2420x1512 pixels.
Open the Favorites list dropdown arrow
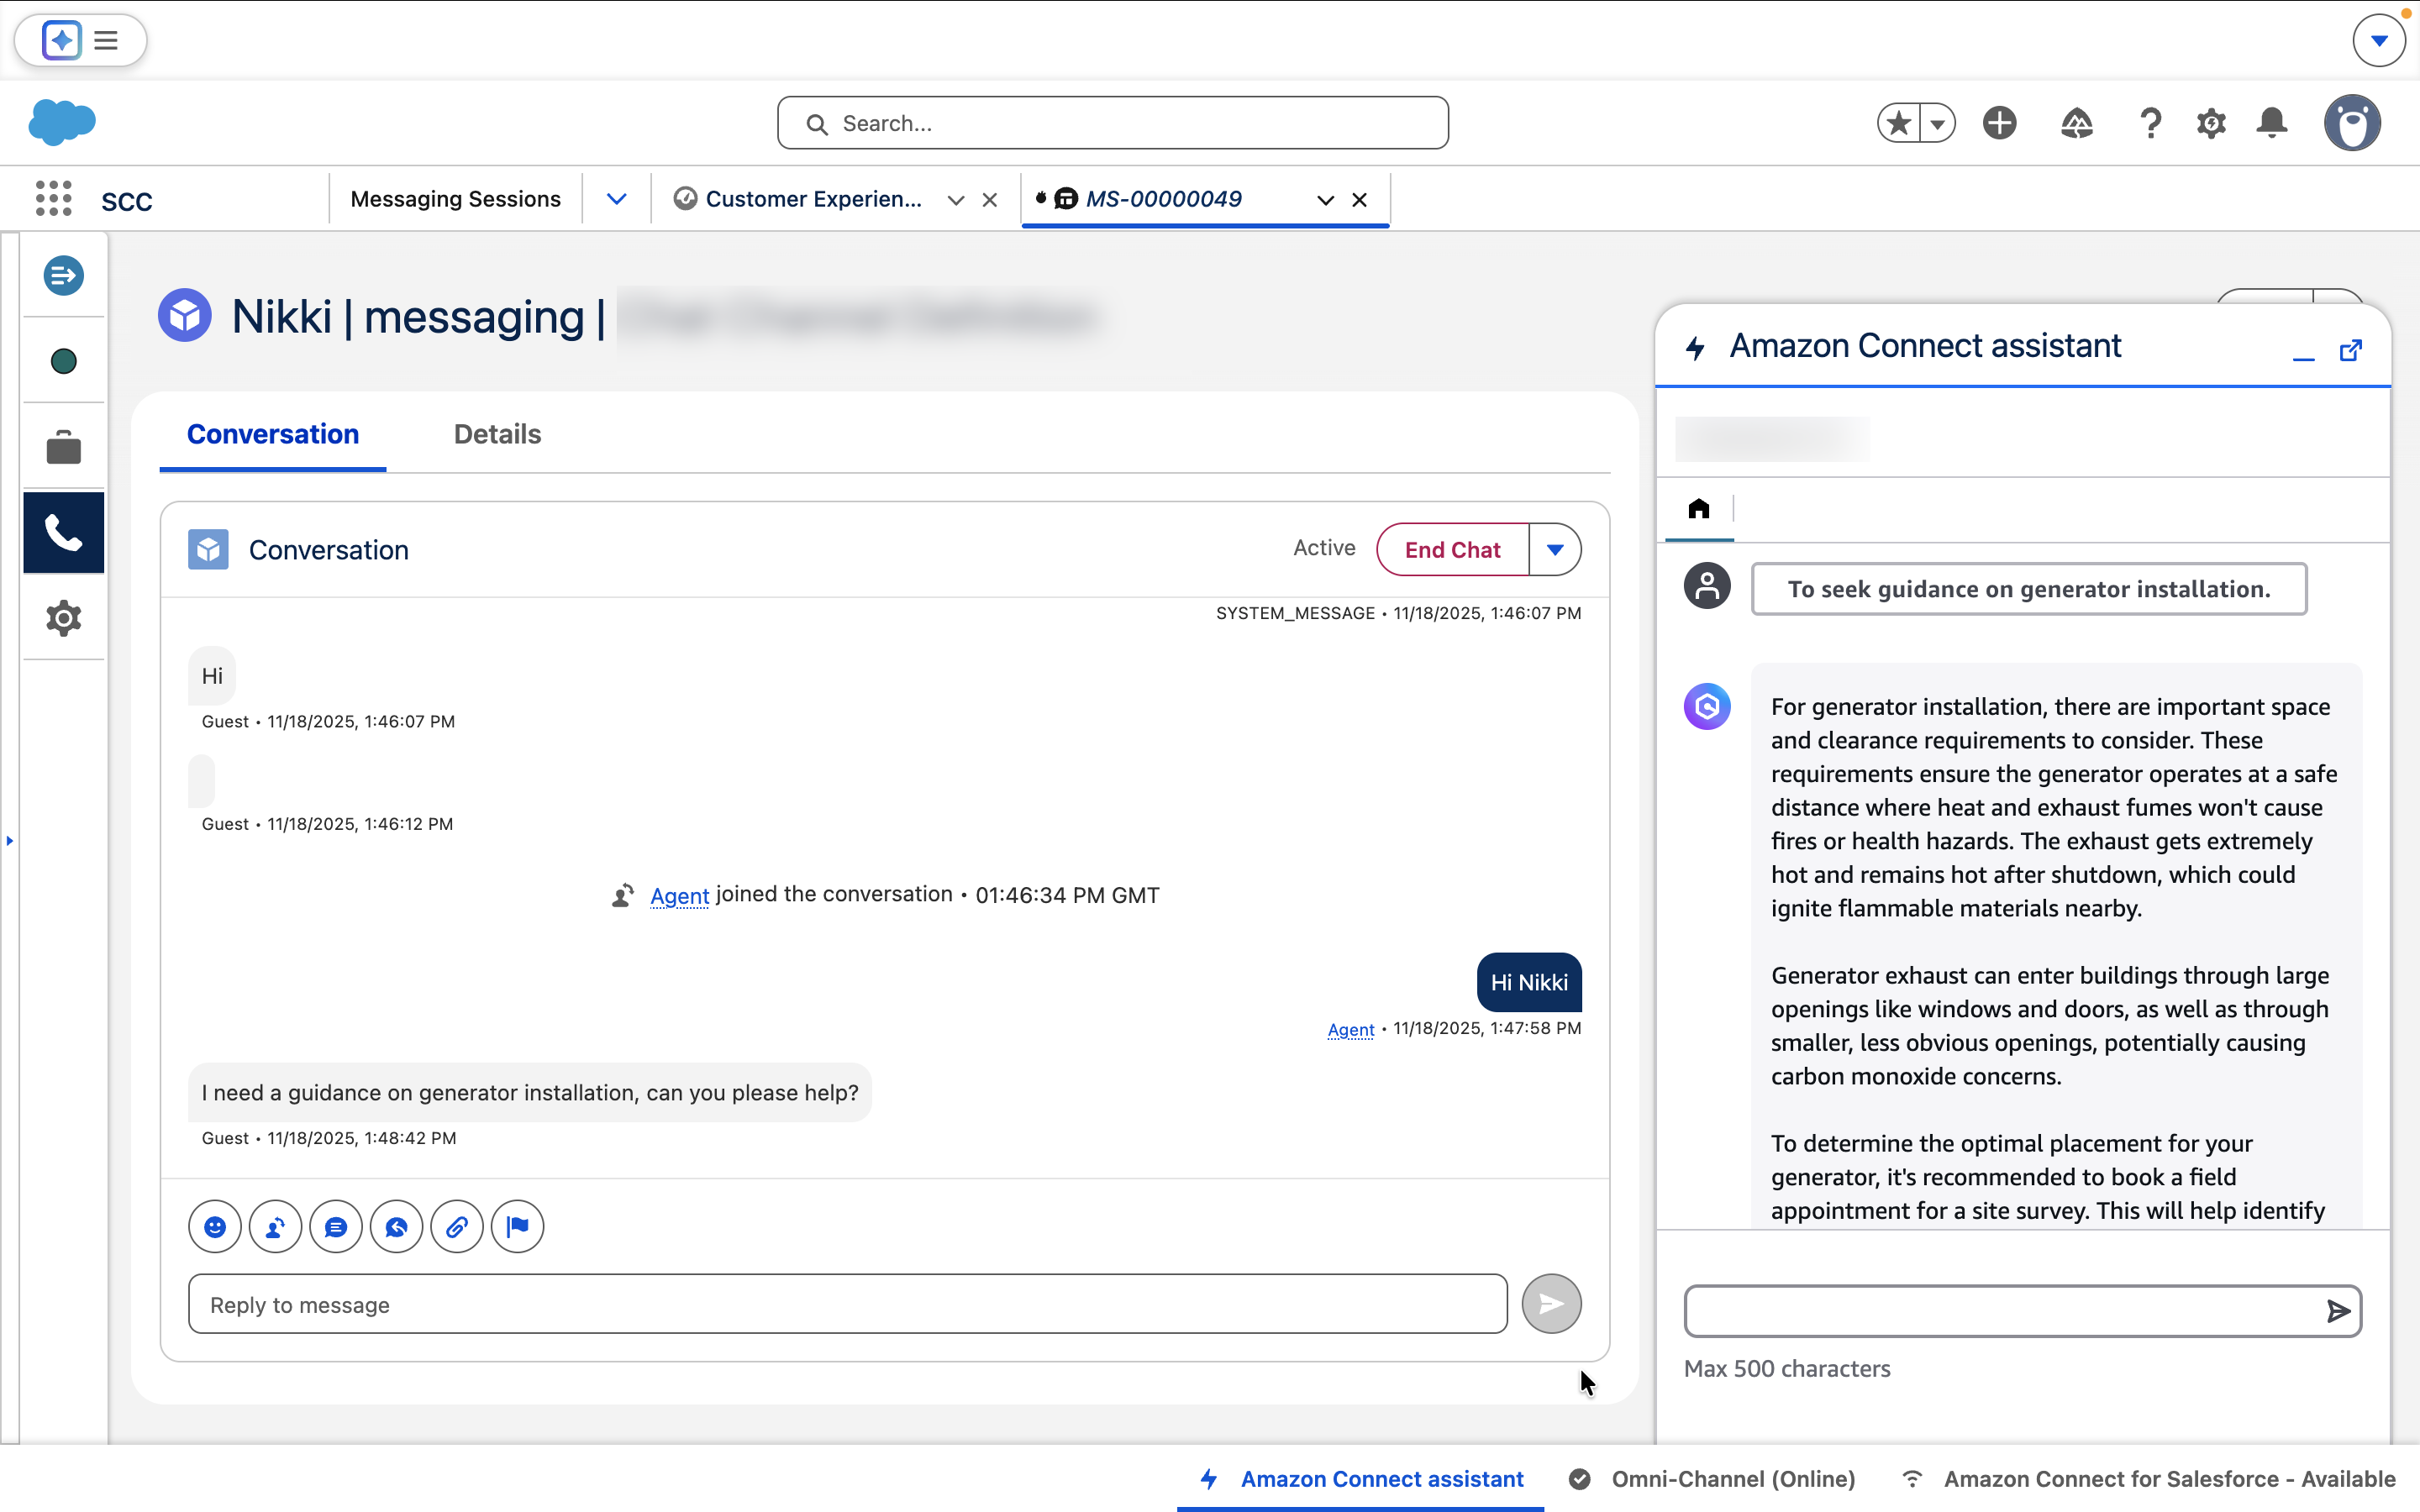coord(1938,123)
